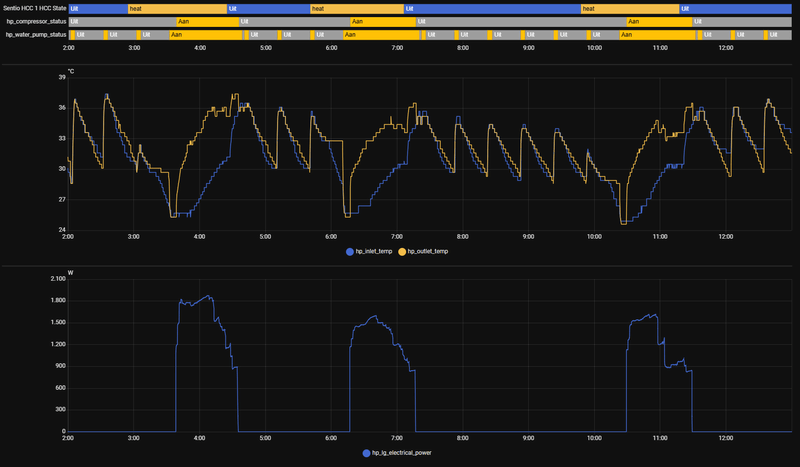
Task: Select the HCC State heat segment between 5:40 and 7:05
Action: [357, 9]
